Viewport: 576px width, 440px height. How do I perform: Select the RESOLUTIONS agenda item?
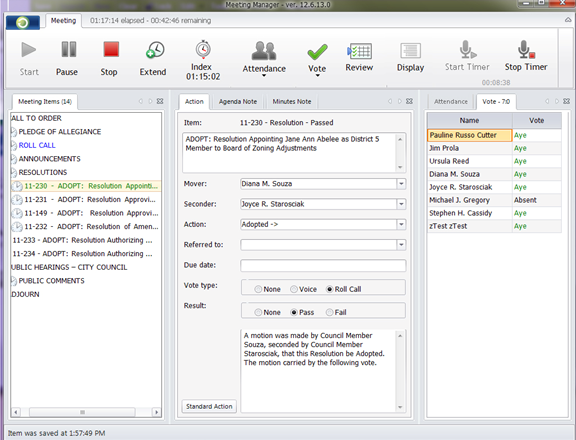point(43,173)
